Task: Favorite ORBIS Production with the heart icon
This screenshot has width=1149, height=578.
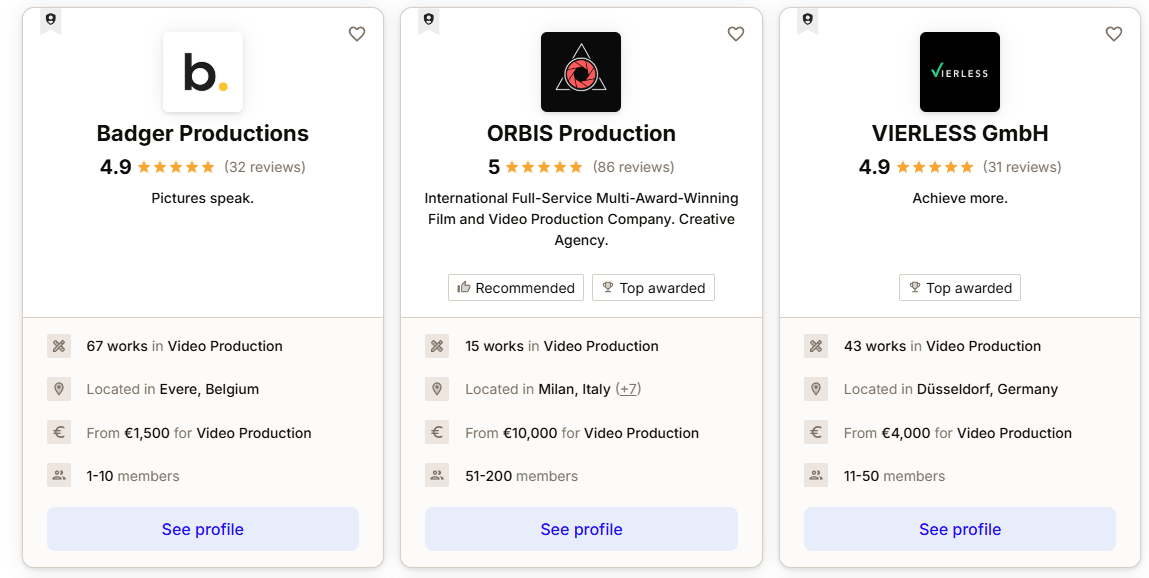Action: pos(736,34)
